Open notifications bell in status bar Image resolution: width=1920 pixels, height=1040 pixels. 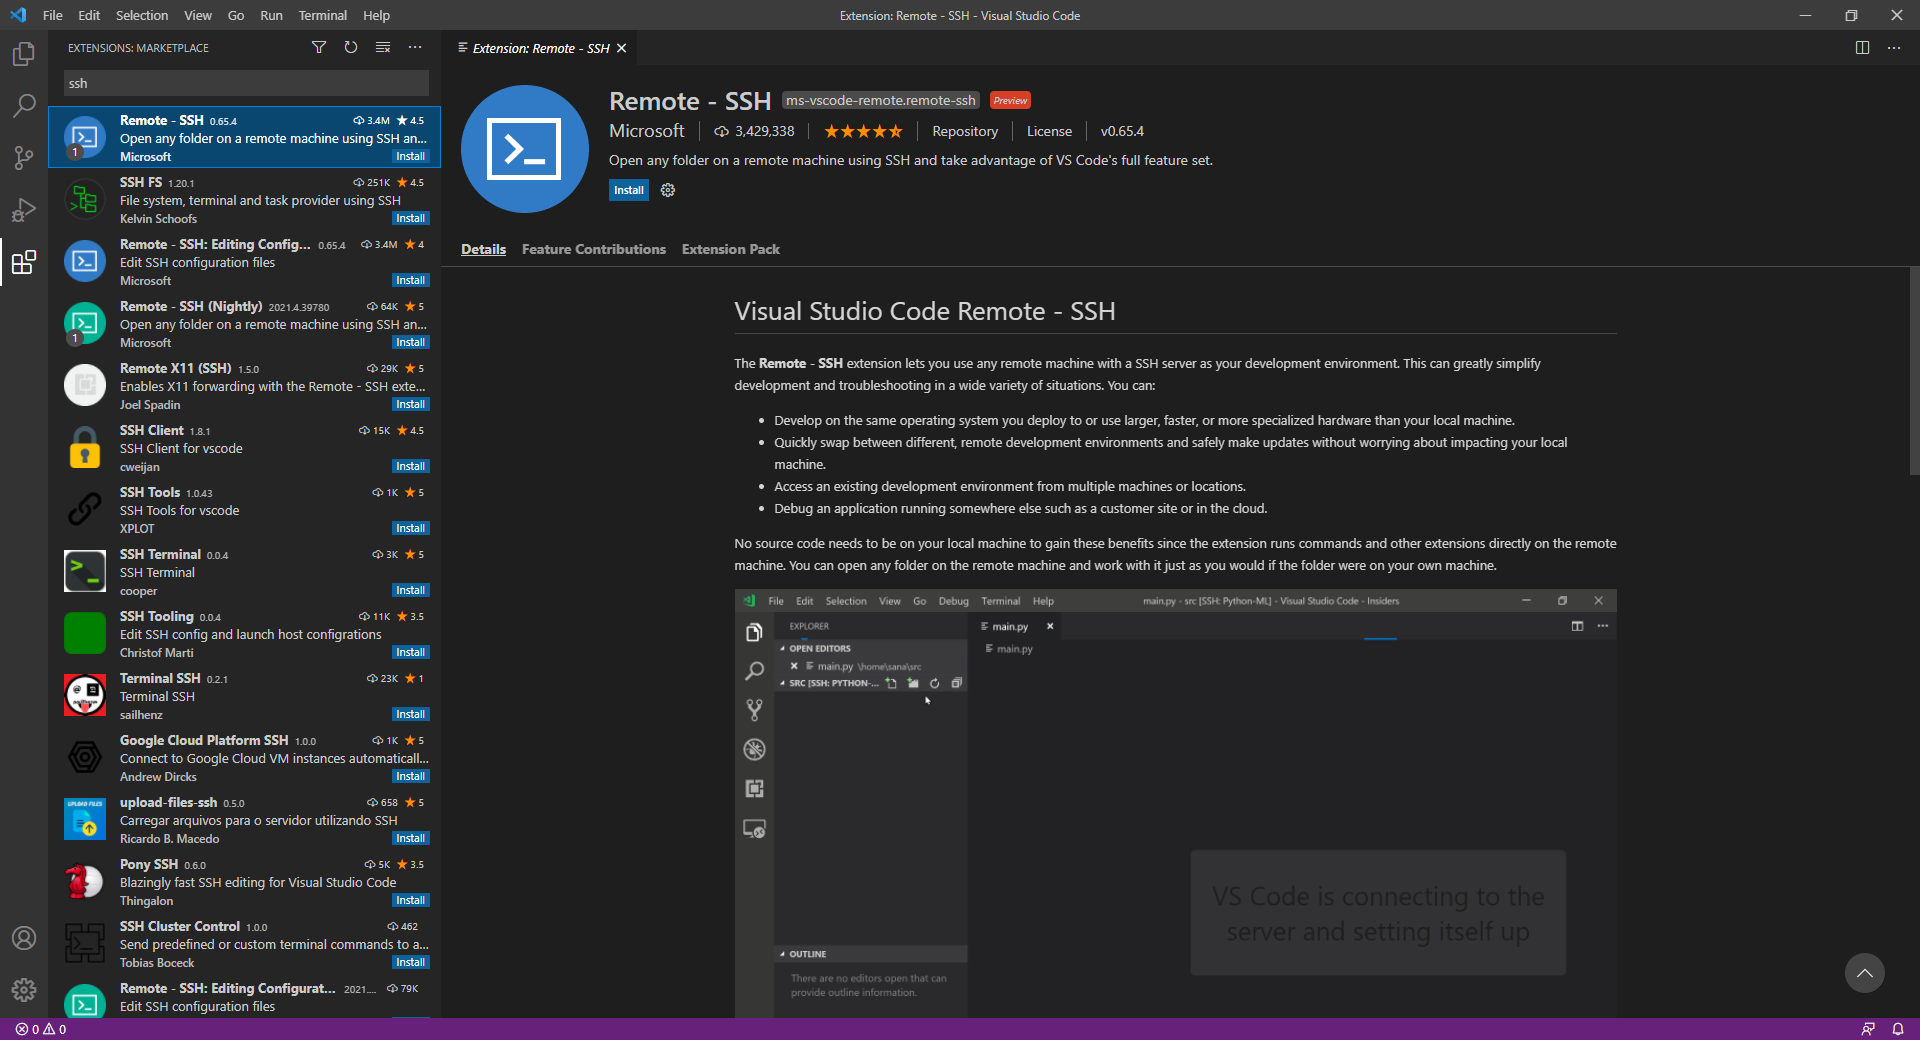click(x=1898, y=1029)
